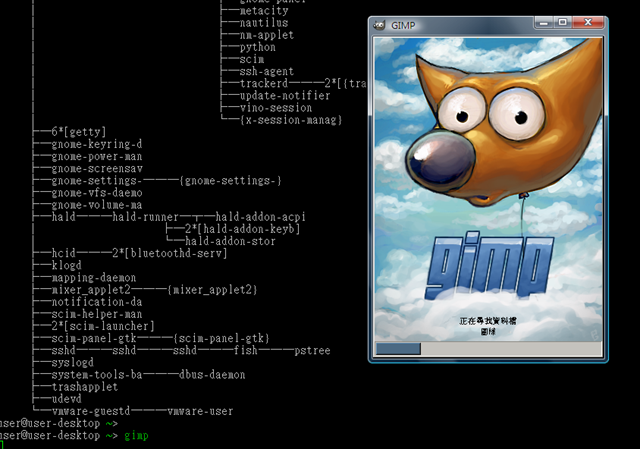The height and width of the screenshot is (449, 640).
Task: Click '{gnome-settings-}' child entry in terminal
Action: click(230, 180)
